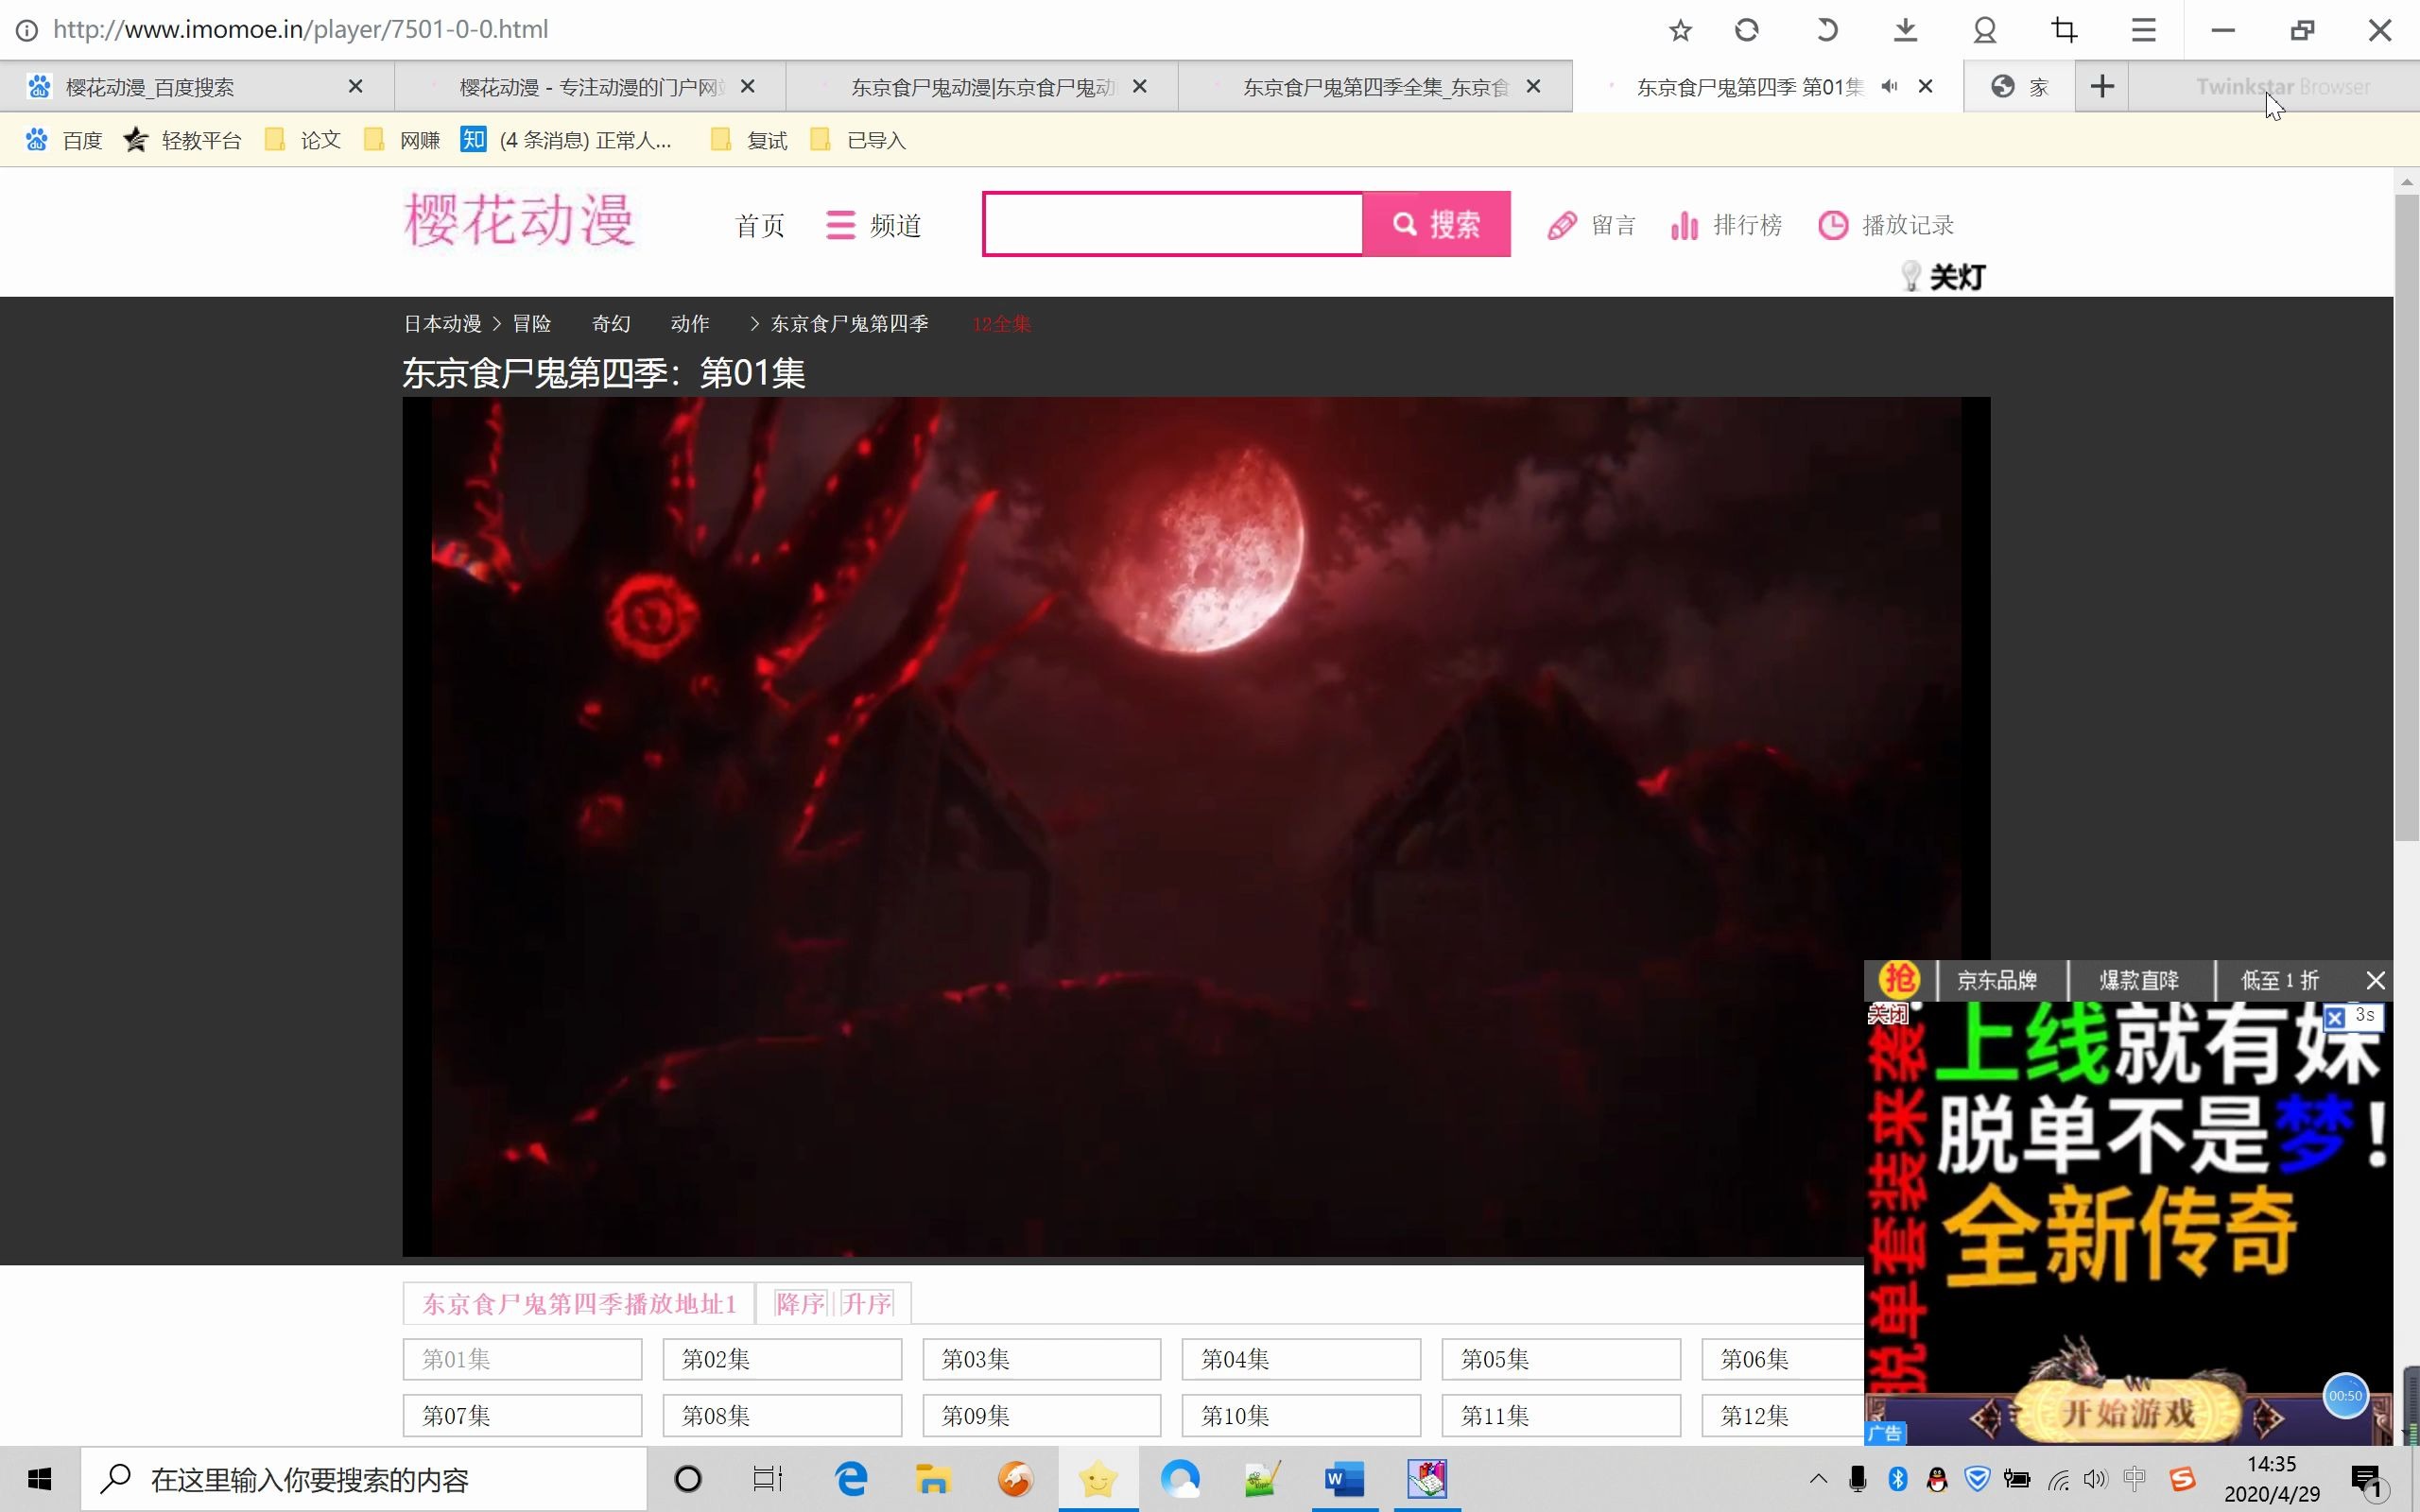The width and height of the screenshot is (2420, 1512).
Task: Click 奇幻 genre breadcrumb
Action: pyautogui.click(x=611, y=324)
